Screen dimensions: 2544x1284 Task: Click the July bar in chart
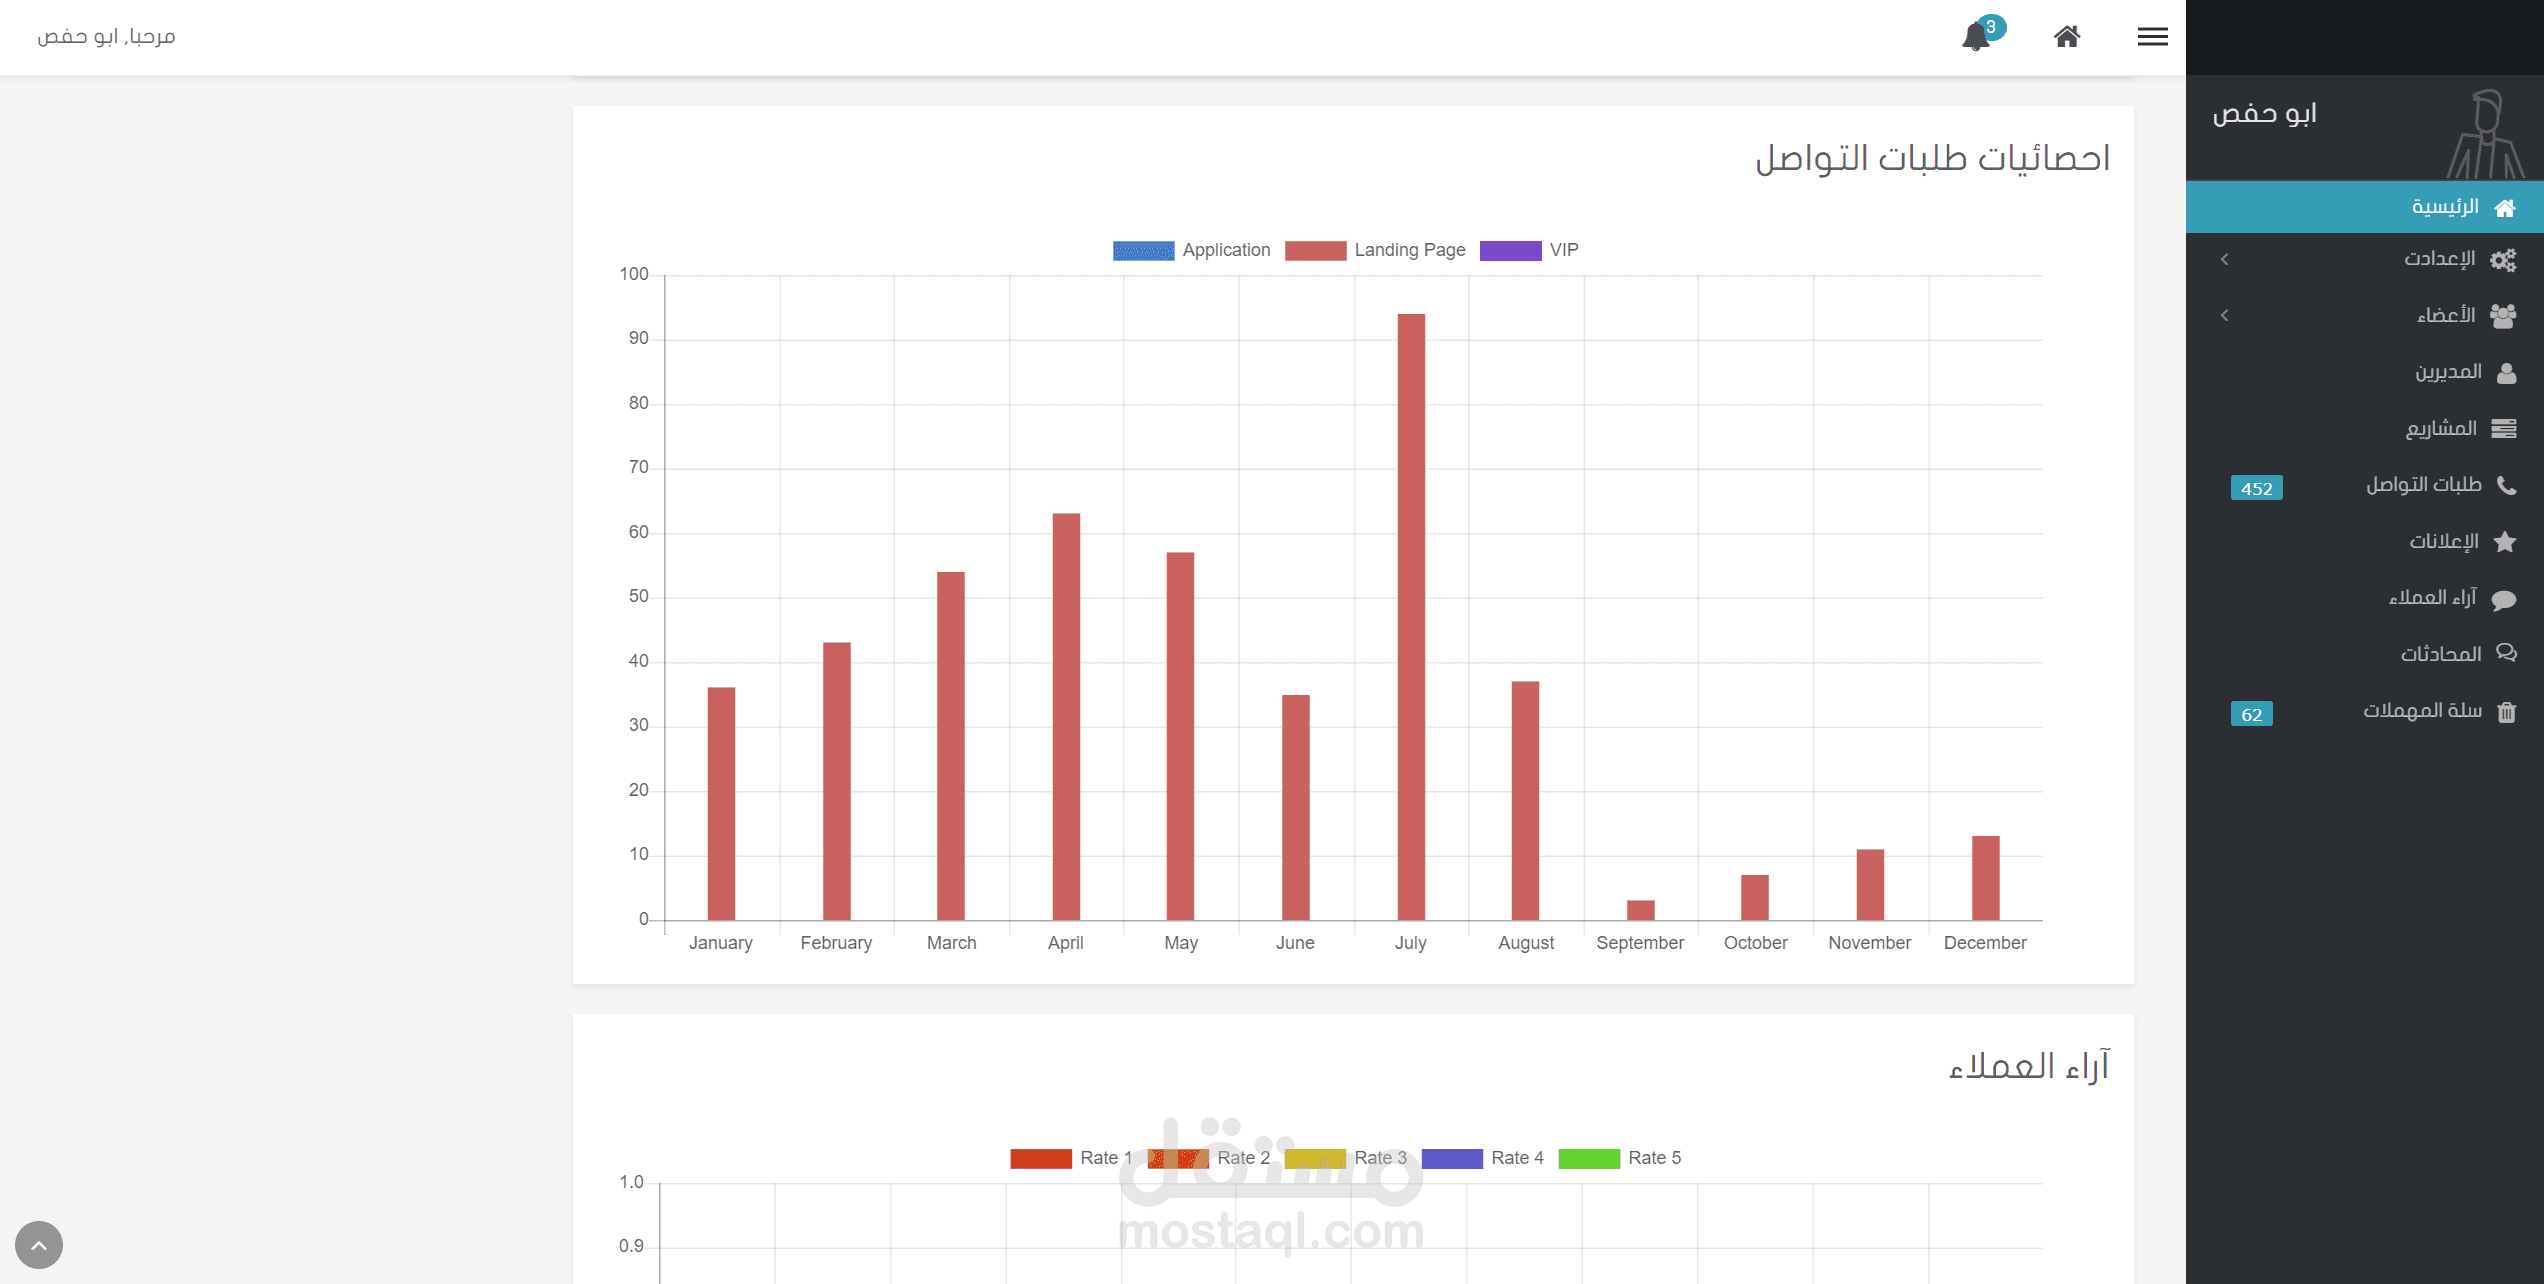click(x=1410, y=616)
